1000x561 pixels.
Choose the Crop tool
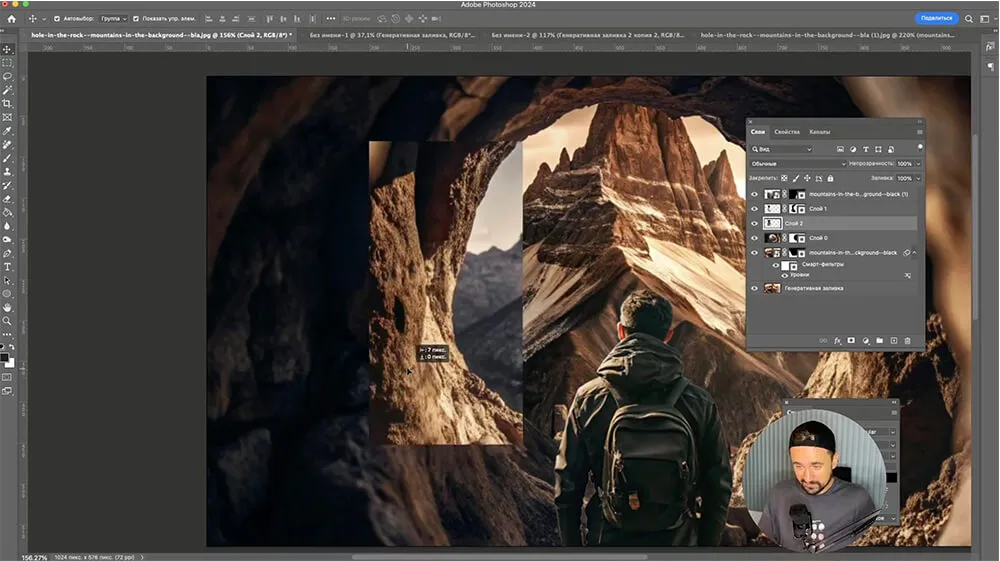(x=7, y=103)
